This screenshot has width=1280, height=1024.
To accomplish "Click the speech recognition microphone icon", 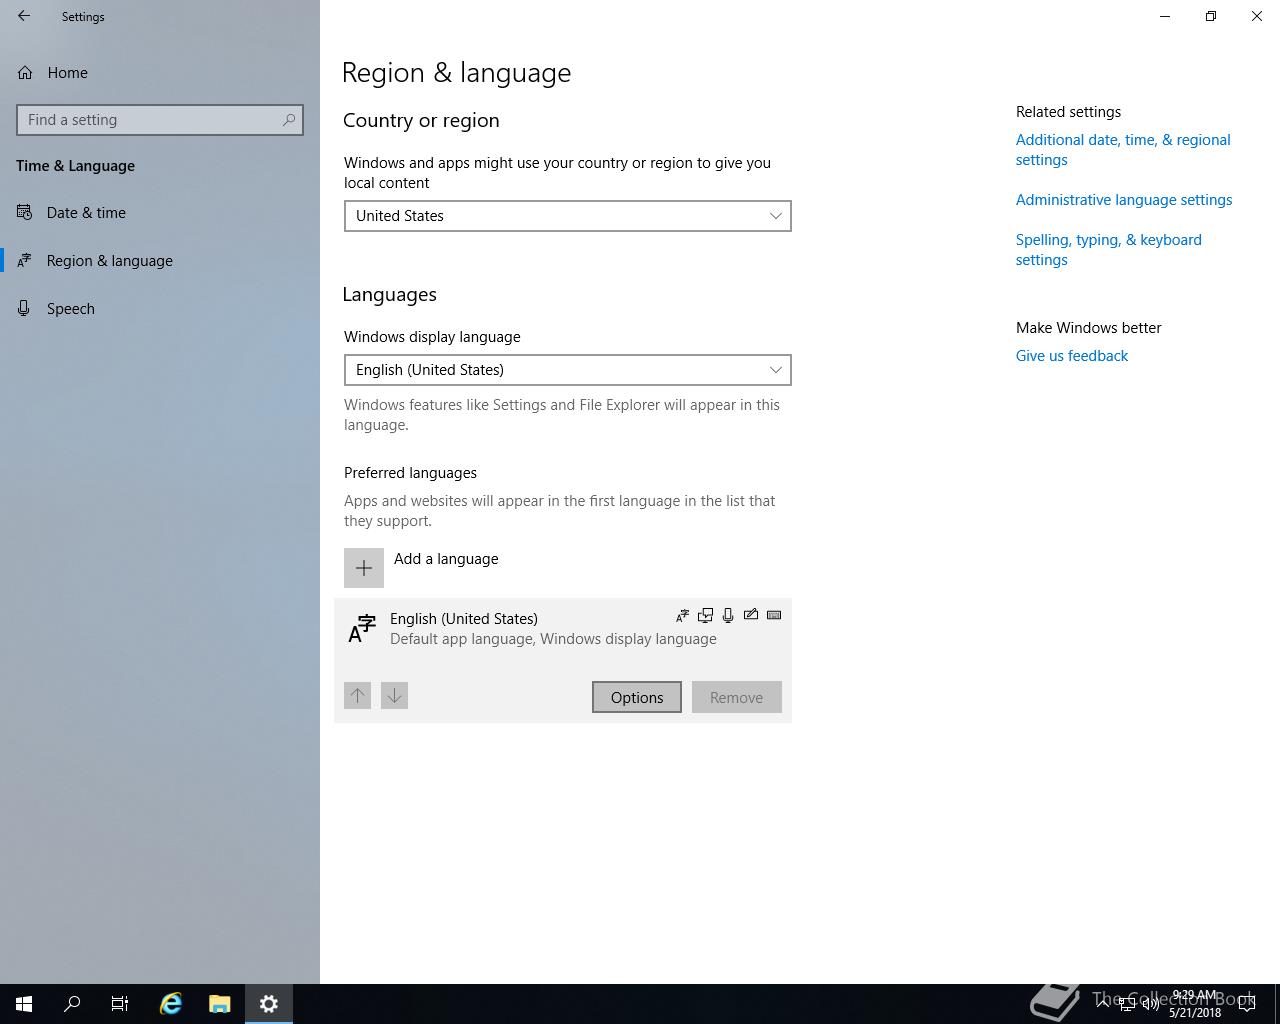I will (728, 615).
